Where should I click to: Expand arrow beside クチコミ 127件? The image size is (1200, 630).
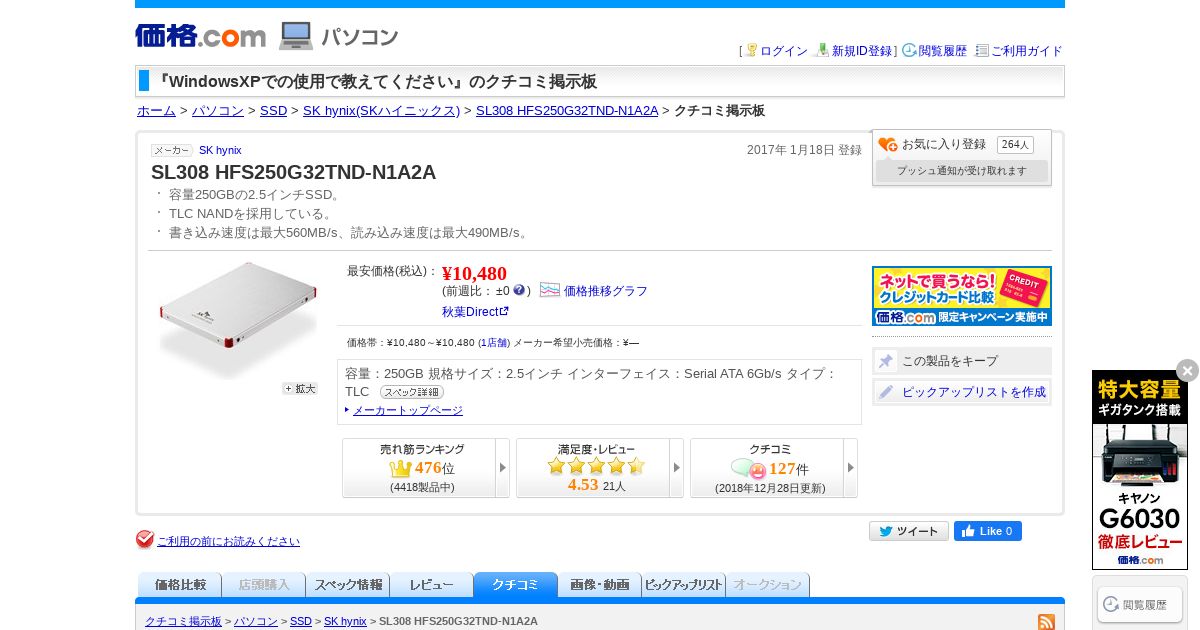(851, 468)
